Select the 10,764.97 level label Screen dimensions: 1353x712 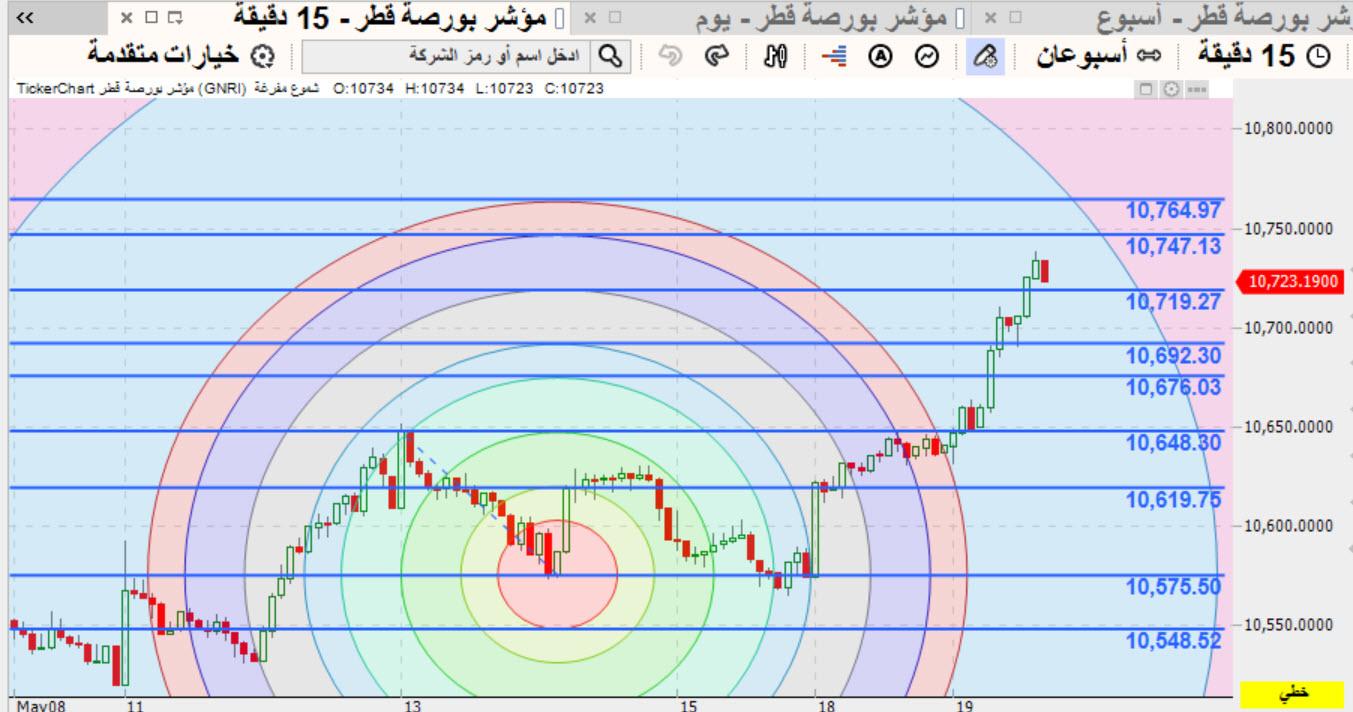(x=1174, y=210)
